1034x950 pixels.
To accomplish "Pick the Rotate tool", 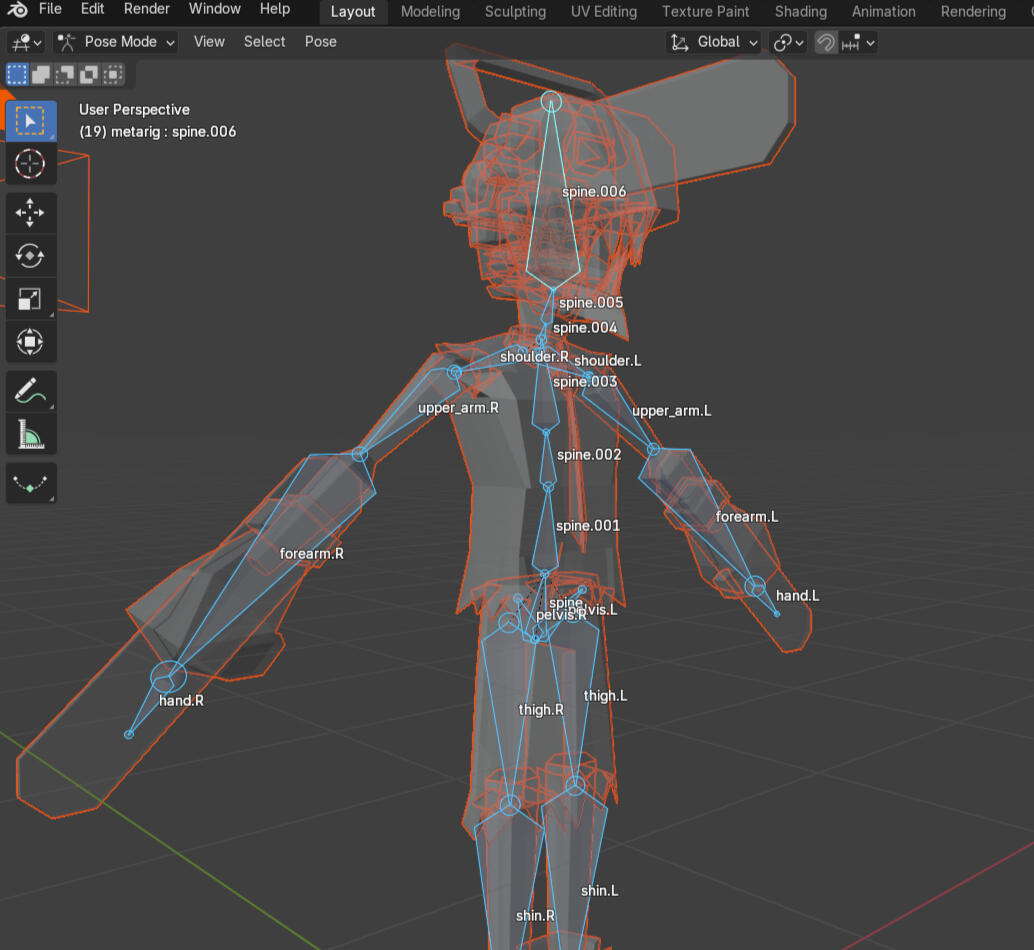I will [x=30, y=256].
